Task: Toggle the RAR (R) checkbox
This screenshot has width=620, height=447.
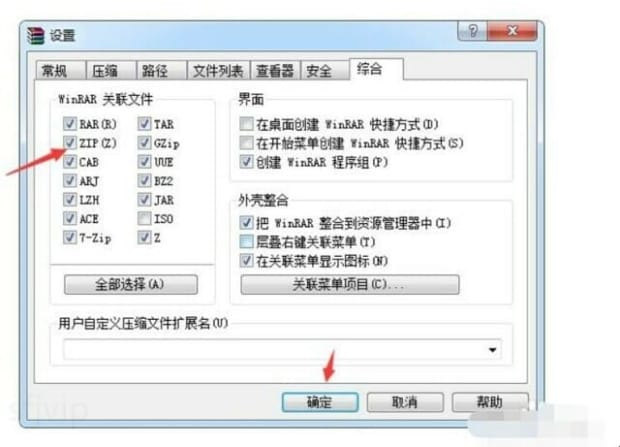Action: click(x=70, y=124)
